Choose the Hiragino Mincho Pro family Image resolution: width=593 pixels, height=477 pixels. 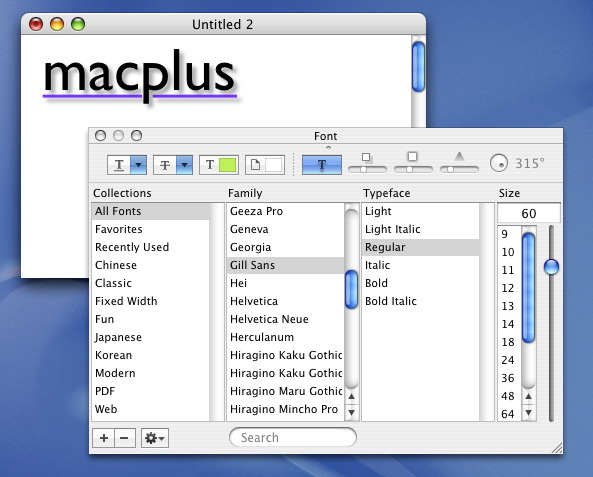pyautogui.click(x=286, y=409)
